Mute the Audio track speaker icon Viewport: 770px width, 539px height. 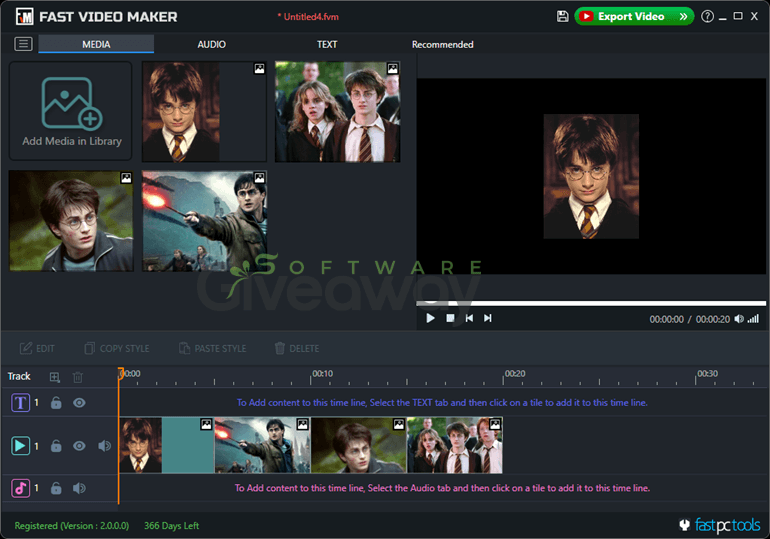click(79, 488)
